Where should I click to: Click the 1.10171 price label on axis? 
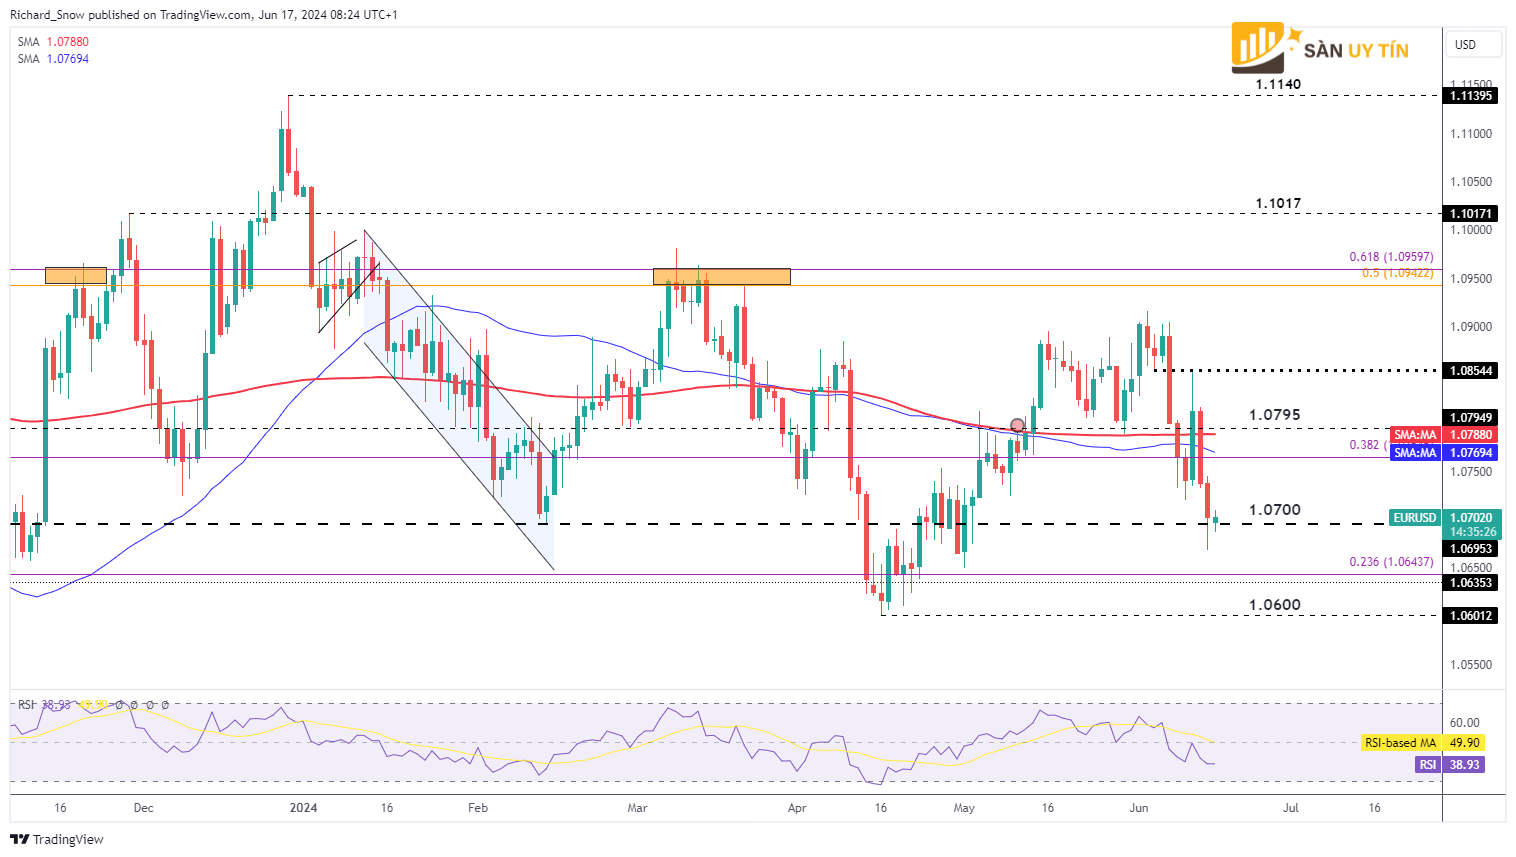click(1471, 214)
